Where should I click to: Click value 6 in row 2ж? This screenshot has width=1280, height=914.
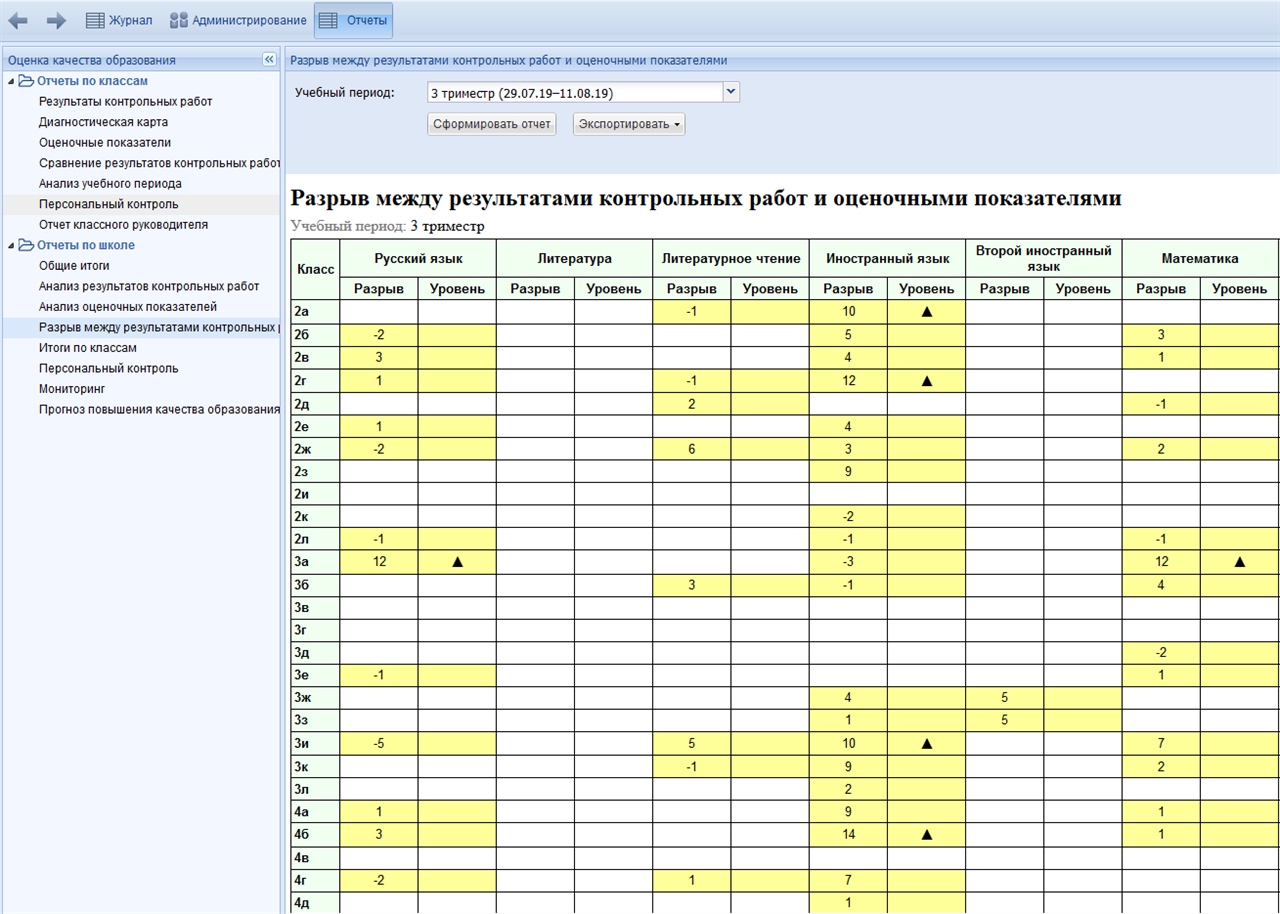tap(692, 449)
